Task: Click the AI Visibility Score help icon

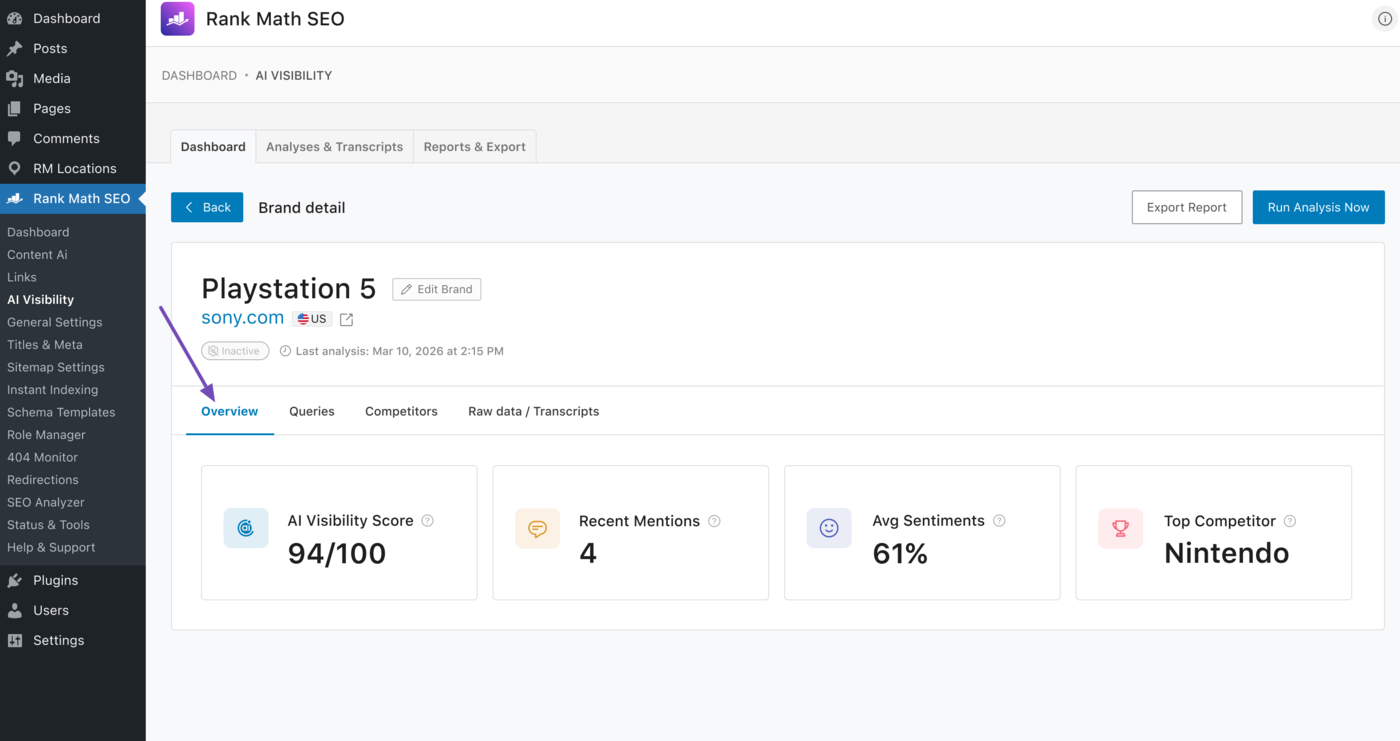Action: (x=428, y=521)
